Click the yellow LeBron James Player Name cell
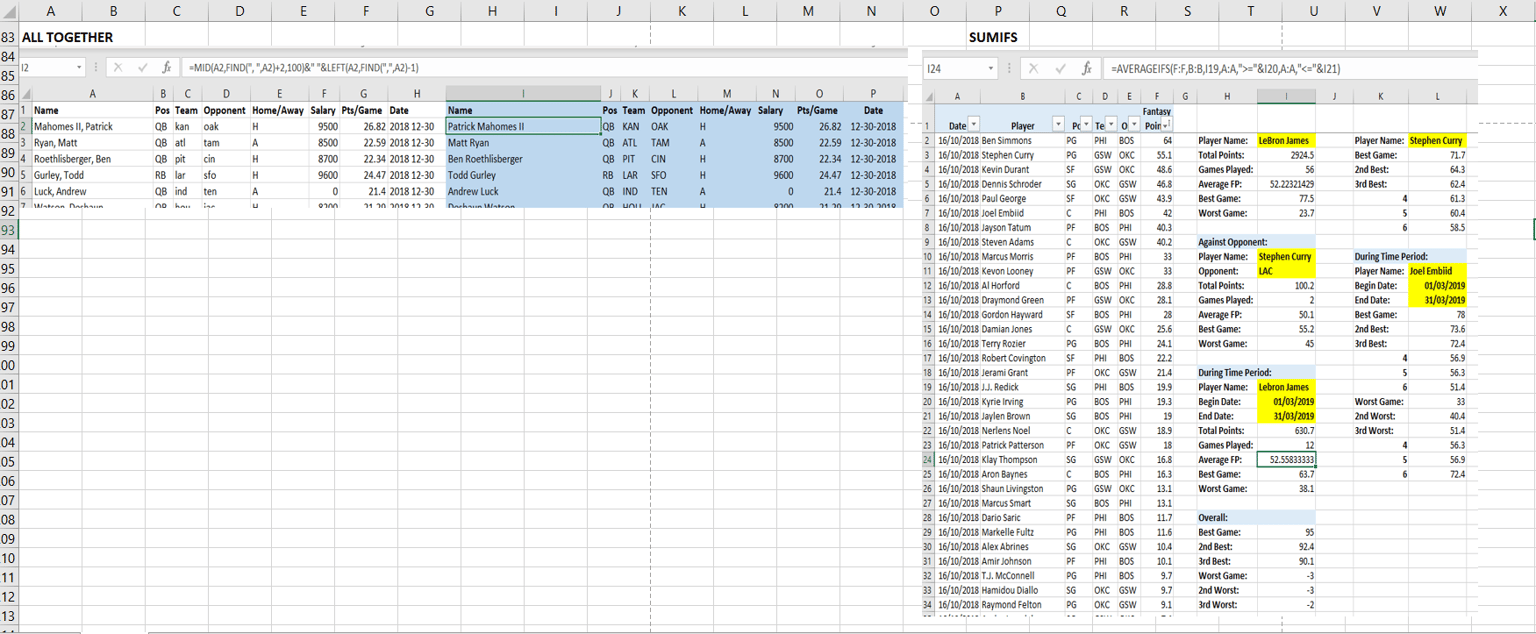 (x=1285, y=141)
